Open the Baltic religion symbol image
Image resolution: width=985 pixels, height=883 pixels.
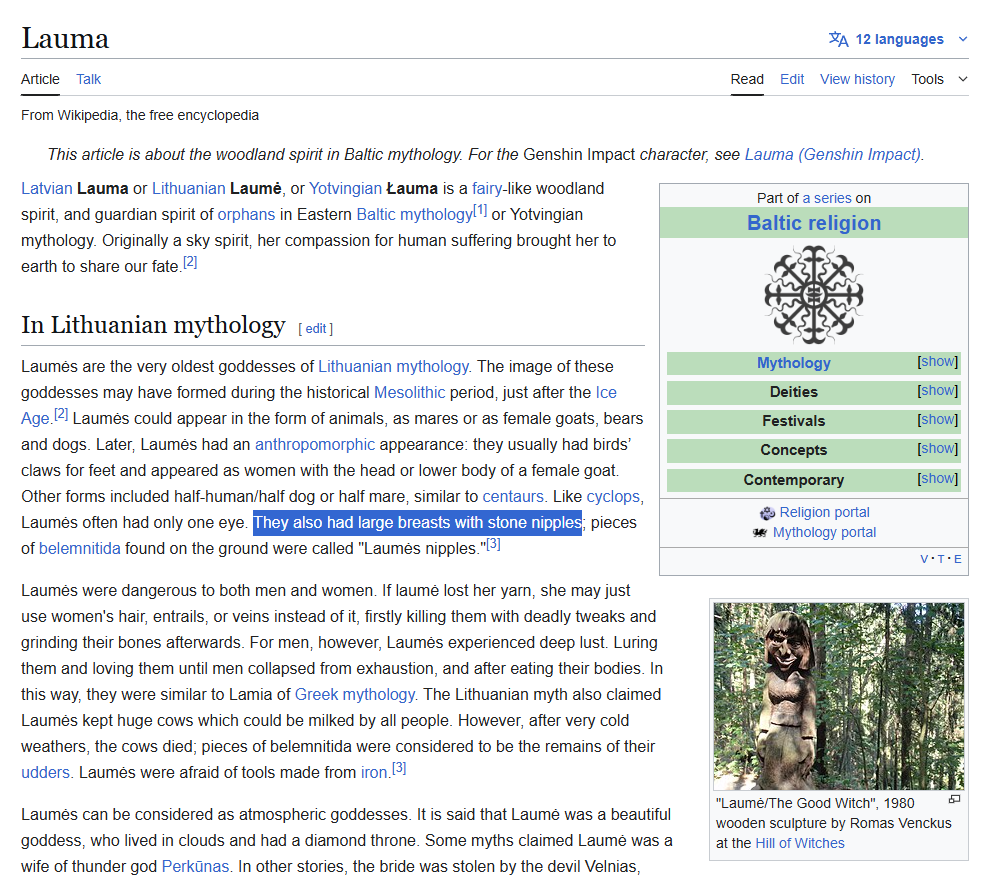pyautogui.click(x=814, y=295)
